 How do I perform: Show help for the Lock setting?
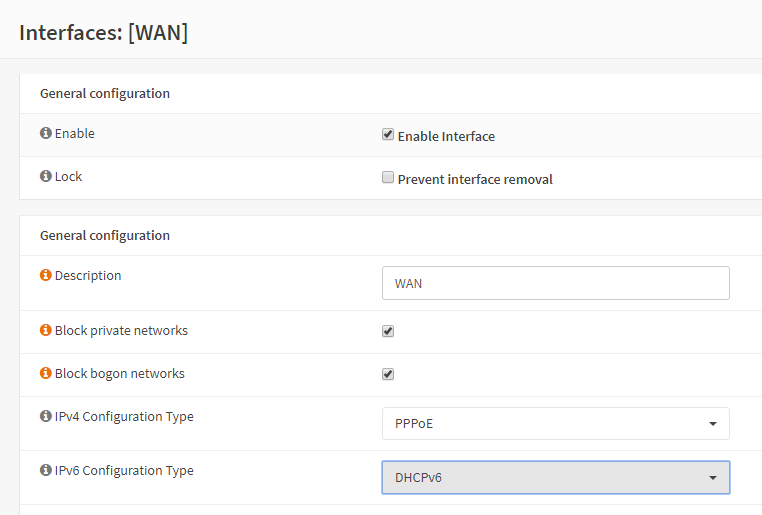pos(45,176)
